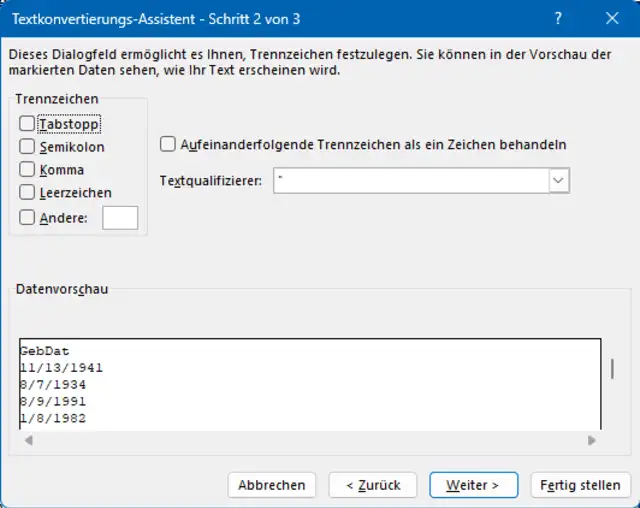The height and width of the screenshot is (508, 640).
Task: Click Fertig stellen to finish
Action: tap(580, 485)
